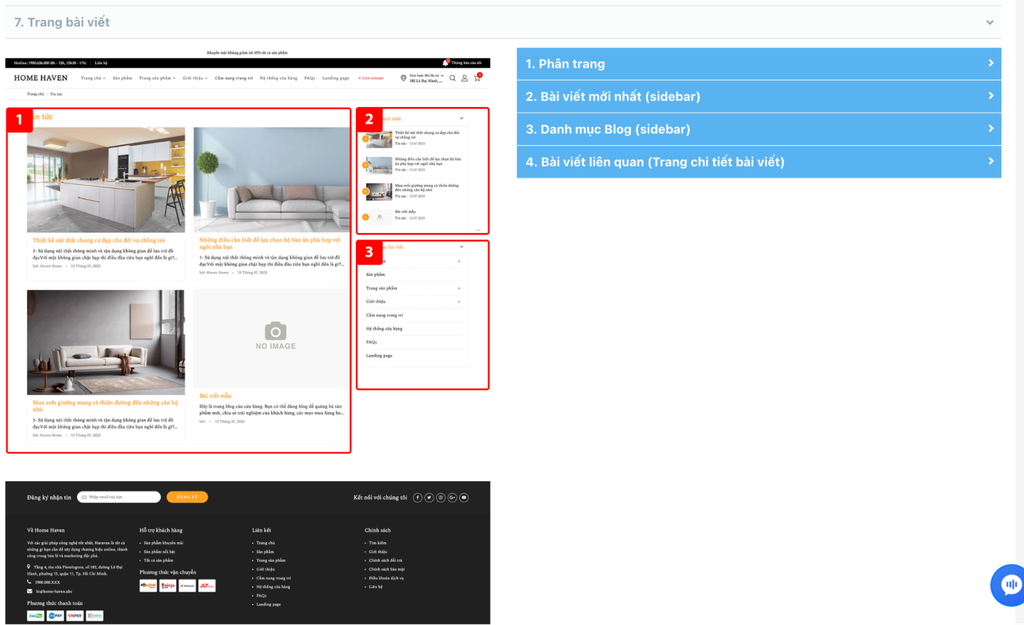Open the 'Trang chủ' nav menu item

tap(92, 78)
